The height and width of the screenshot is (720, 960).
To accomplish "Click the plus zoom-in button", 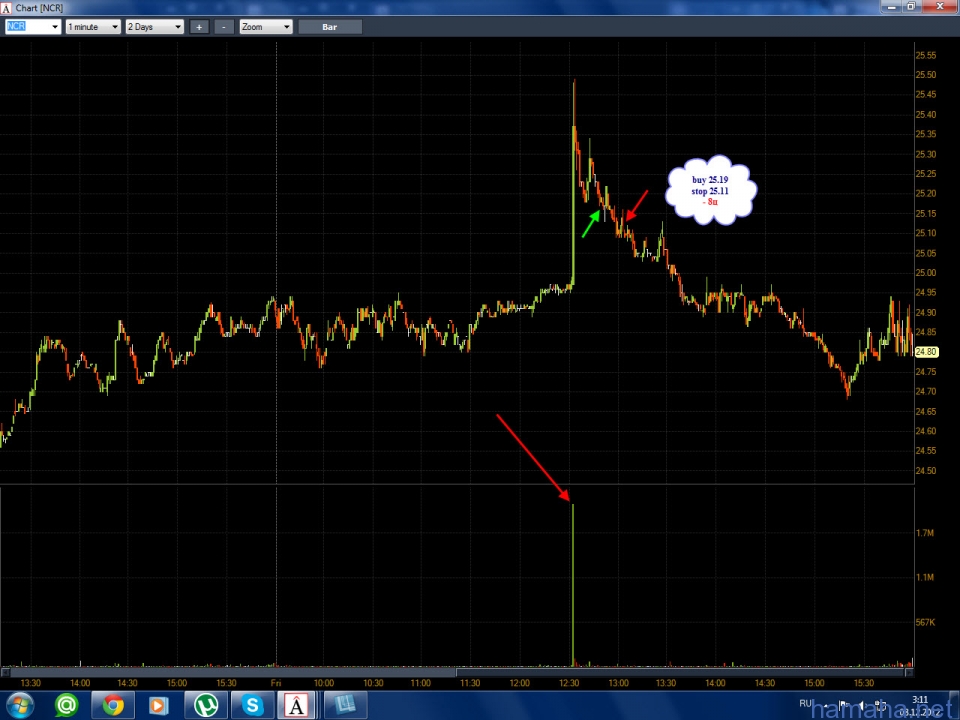I will point(199,27).
